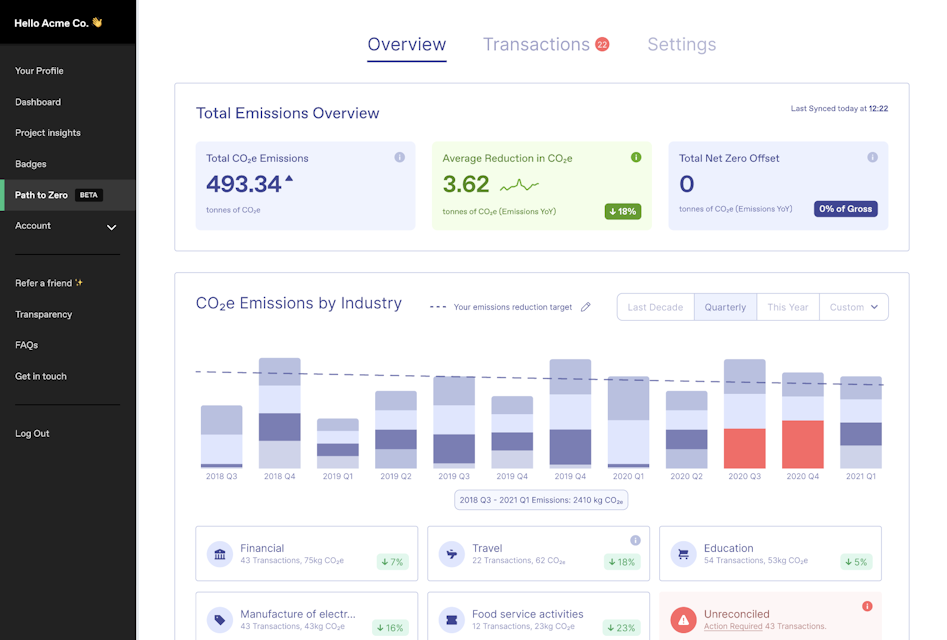The height and width of the screenshot is (640, 947).
Task: Click the Education cart icon
Action: click(x=684, y=554)
